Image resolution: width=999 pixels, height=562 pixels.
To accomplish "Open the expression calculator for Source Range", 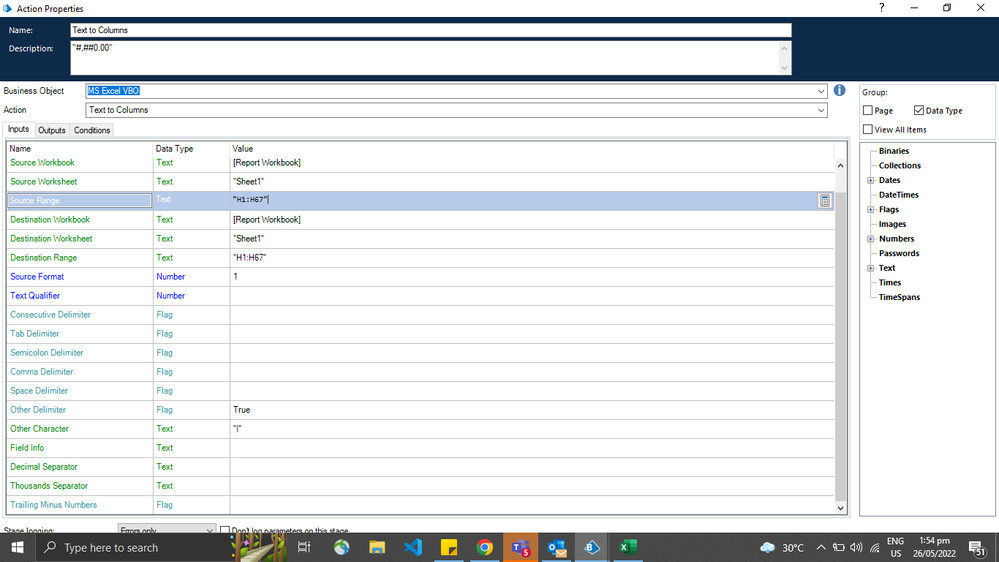I will 824,200.
